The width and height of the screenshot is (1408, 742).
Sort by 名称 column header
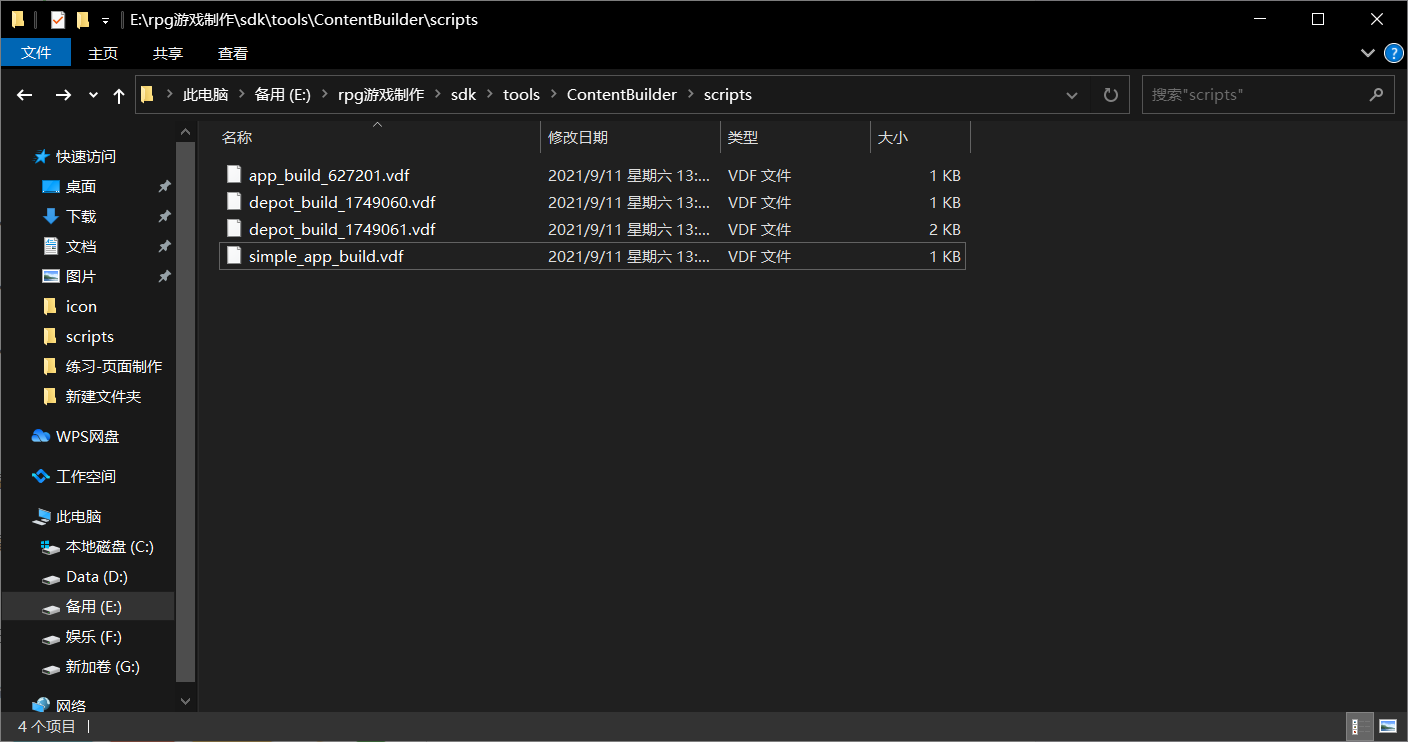378,137
